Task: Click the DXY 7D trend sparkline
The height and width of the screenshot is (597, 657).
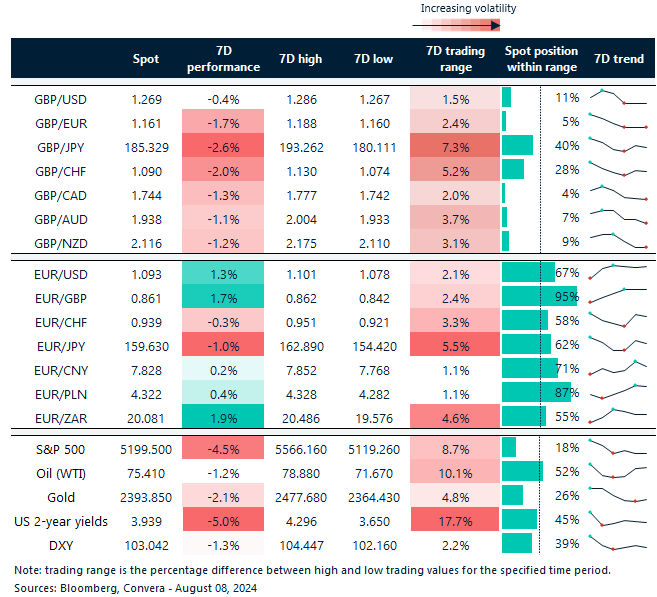Action: pyautogui.click(x=618, y=543)
